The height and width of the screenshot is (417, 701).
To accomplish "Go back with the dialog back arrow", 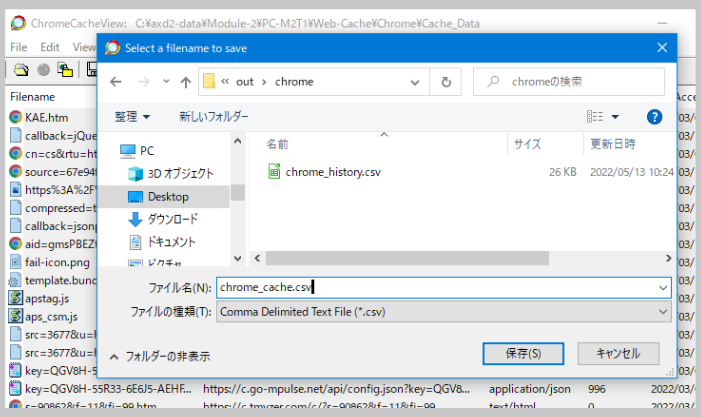I will (x=116, y=82).
